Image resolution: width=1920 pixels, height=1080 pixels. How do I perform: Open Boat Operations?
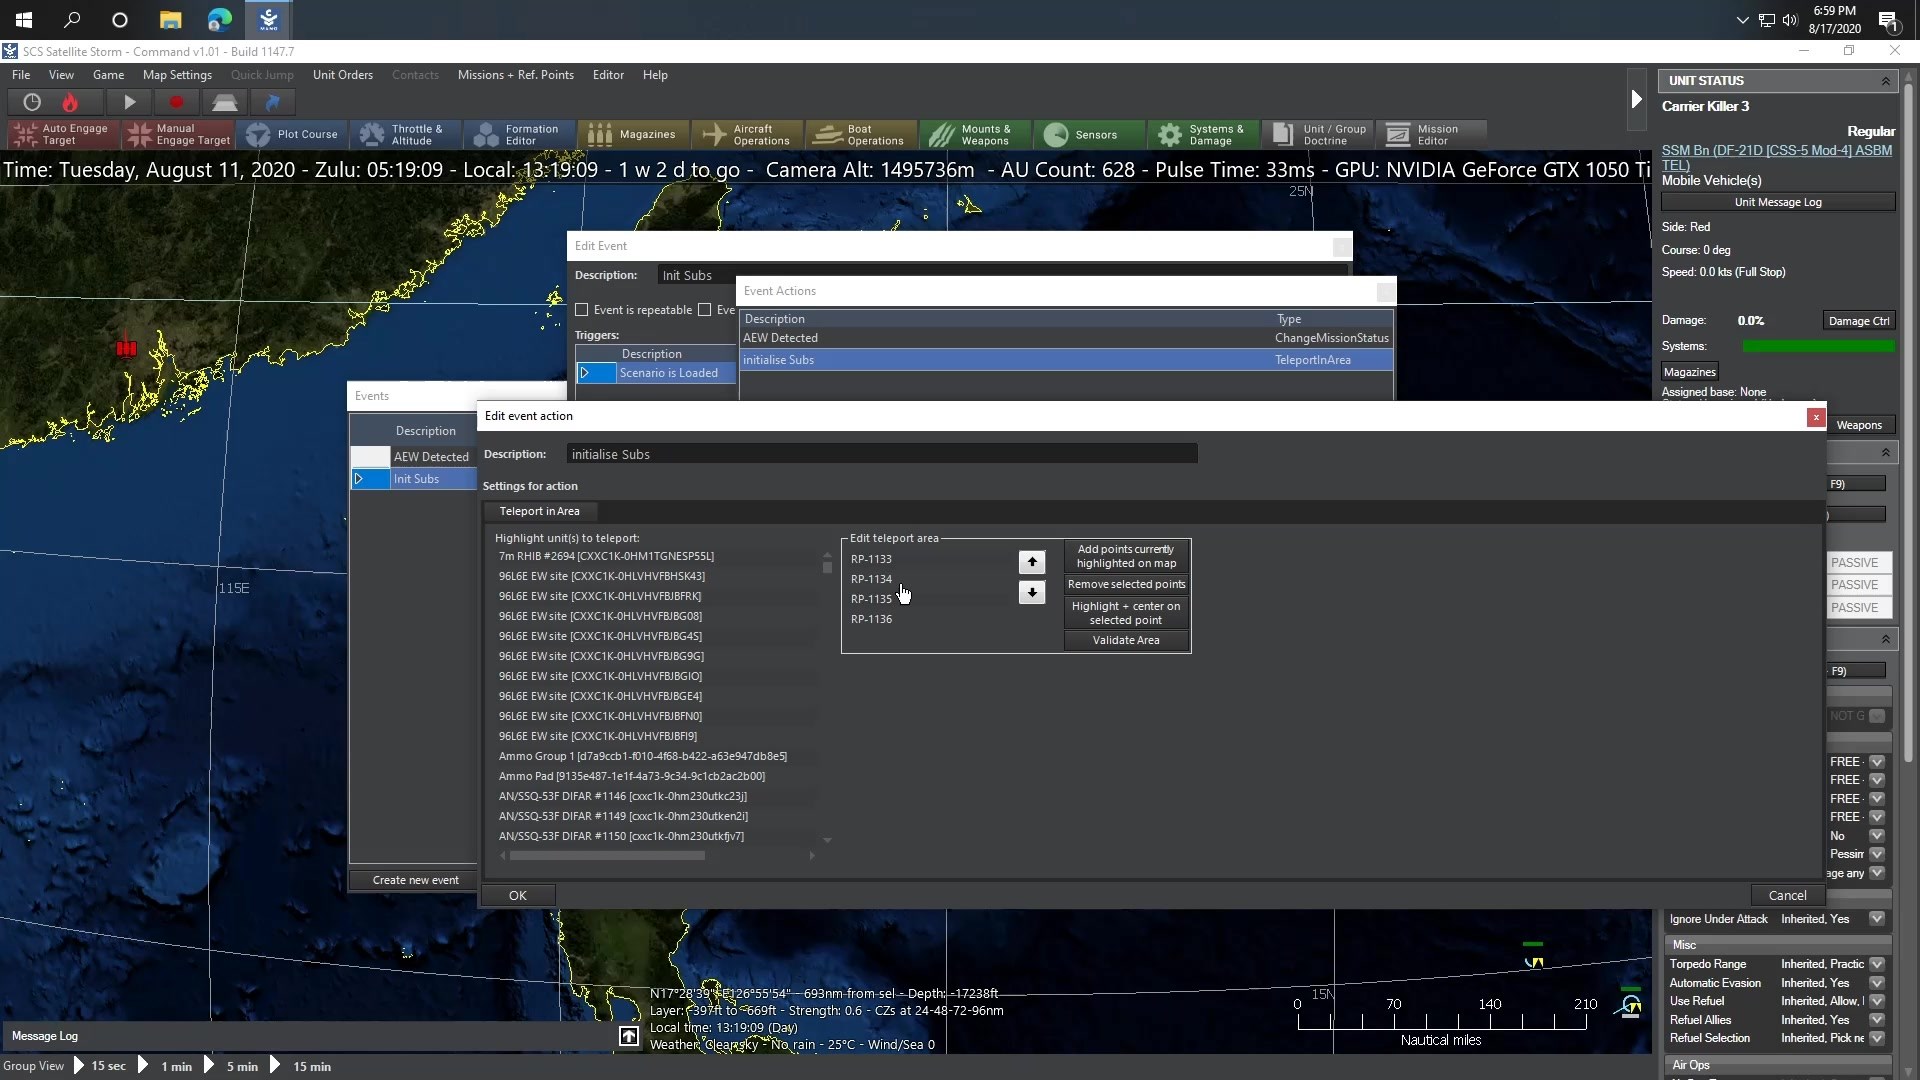point(863,134)
